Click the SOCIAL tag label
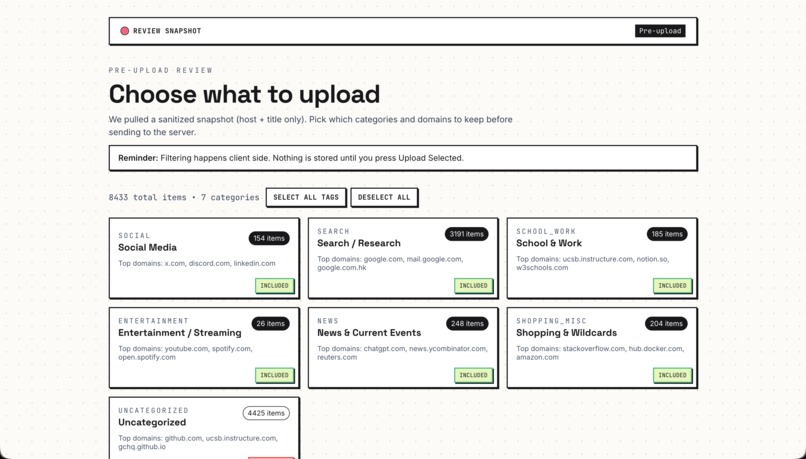Screen dimensions: 806x459 tap(134, 236)
